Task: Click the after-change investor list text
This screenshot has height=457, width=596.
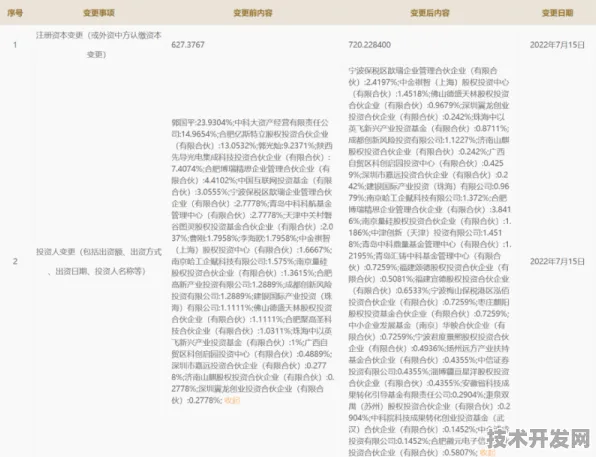Action: pos(430,261)
